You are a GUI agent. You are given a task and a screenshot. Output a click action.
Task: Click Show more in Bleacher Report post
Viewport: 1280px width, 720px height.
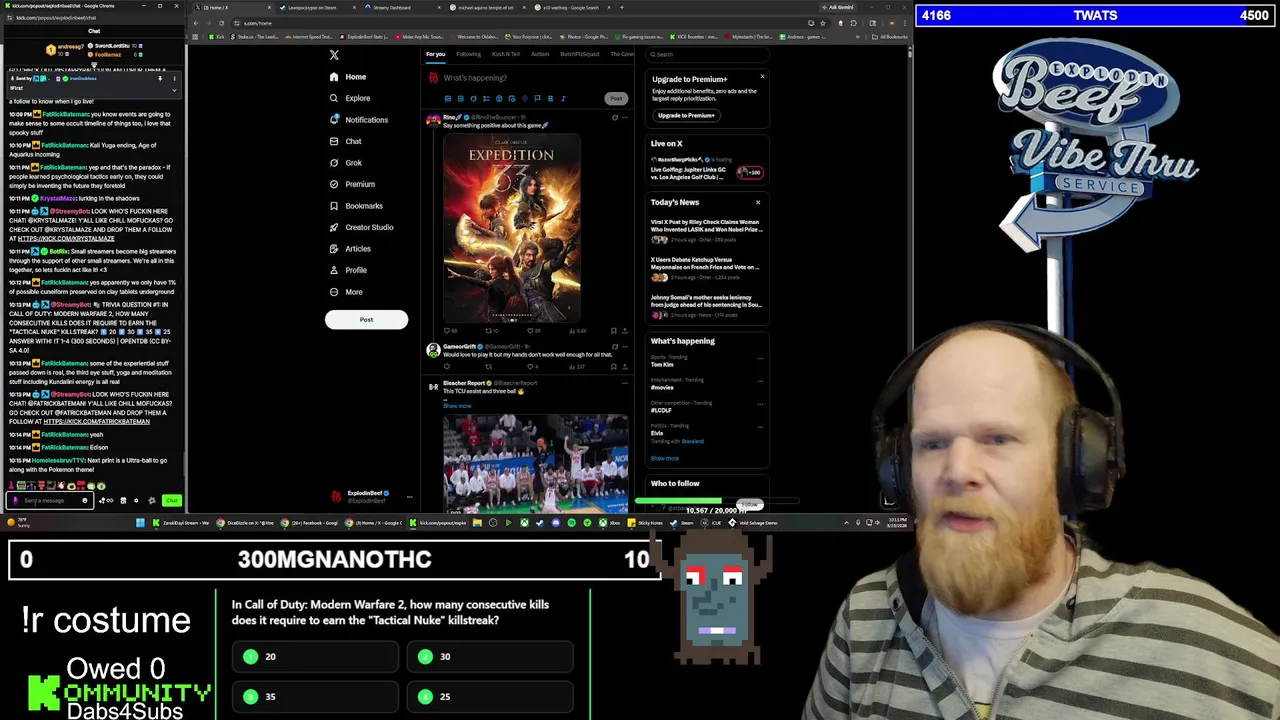457,406
